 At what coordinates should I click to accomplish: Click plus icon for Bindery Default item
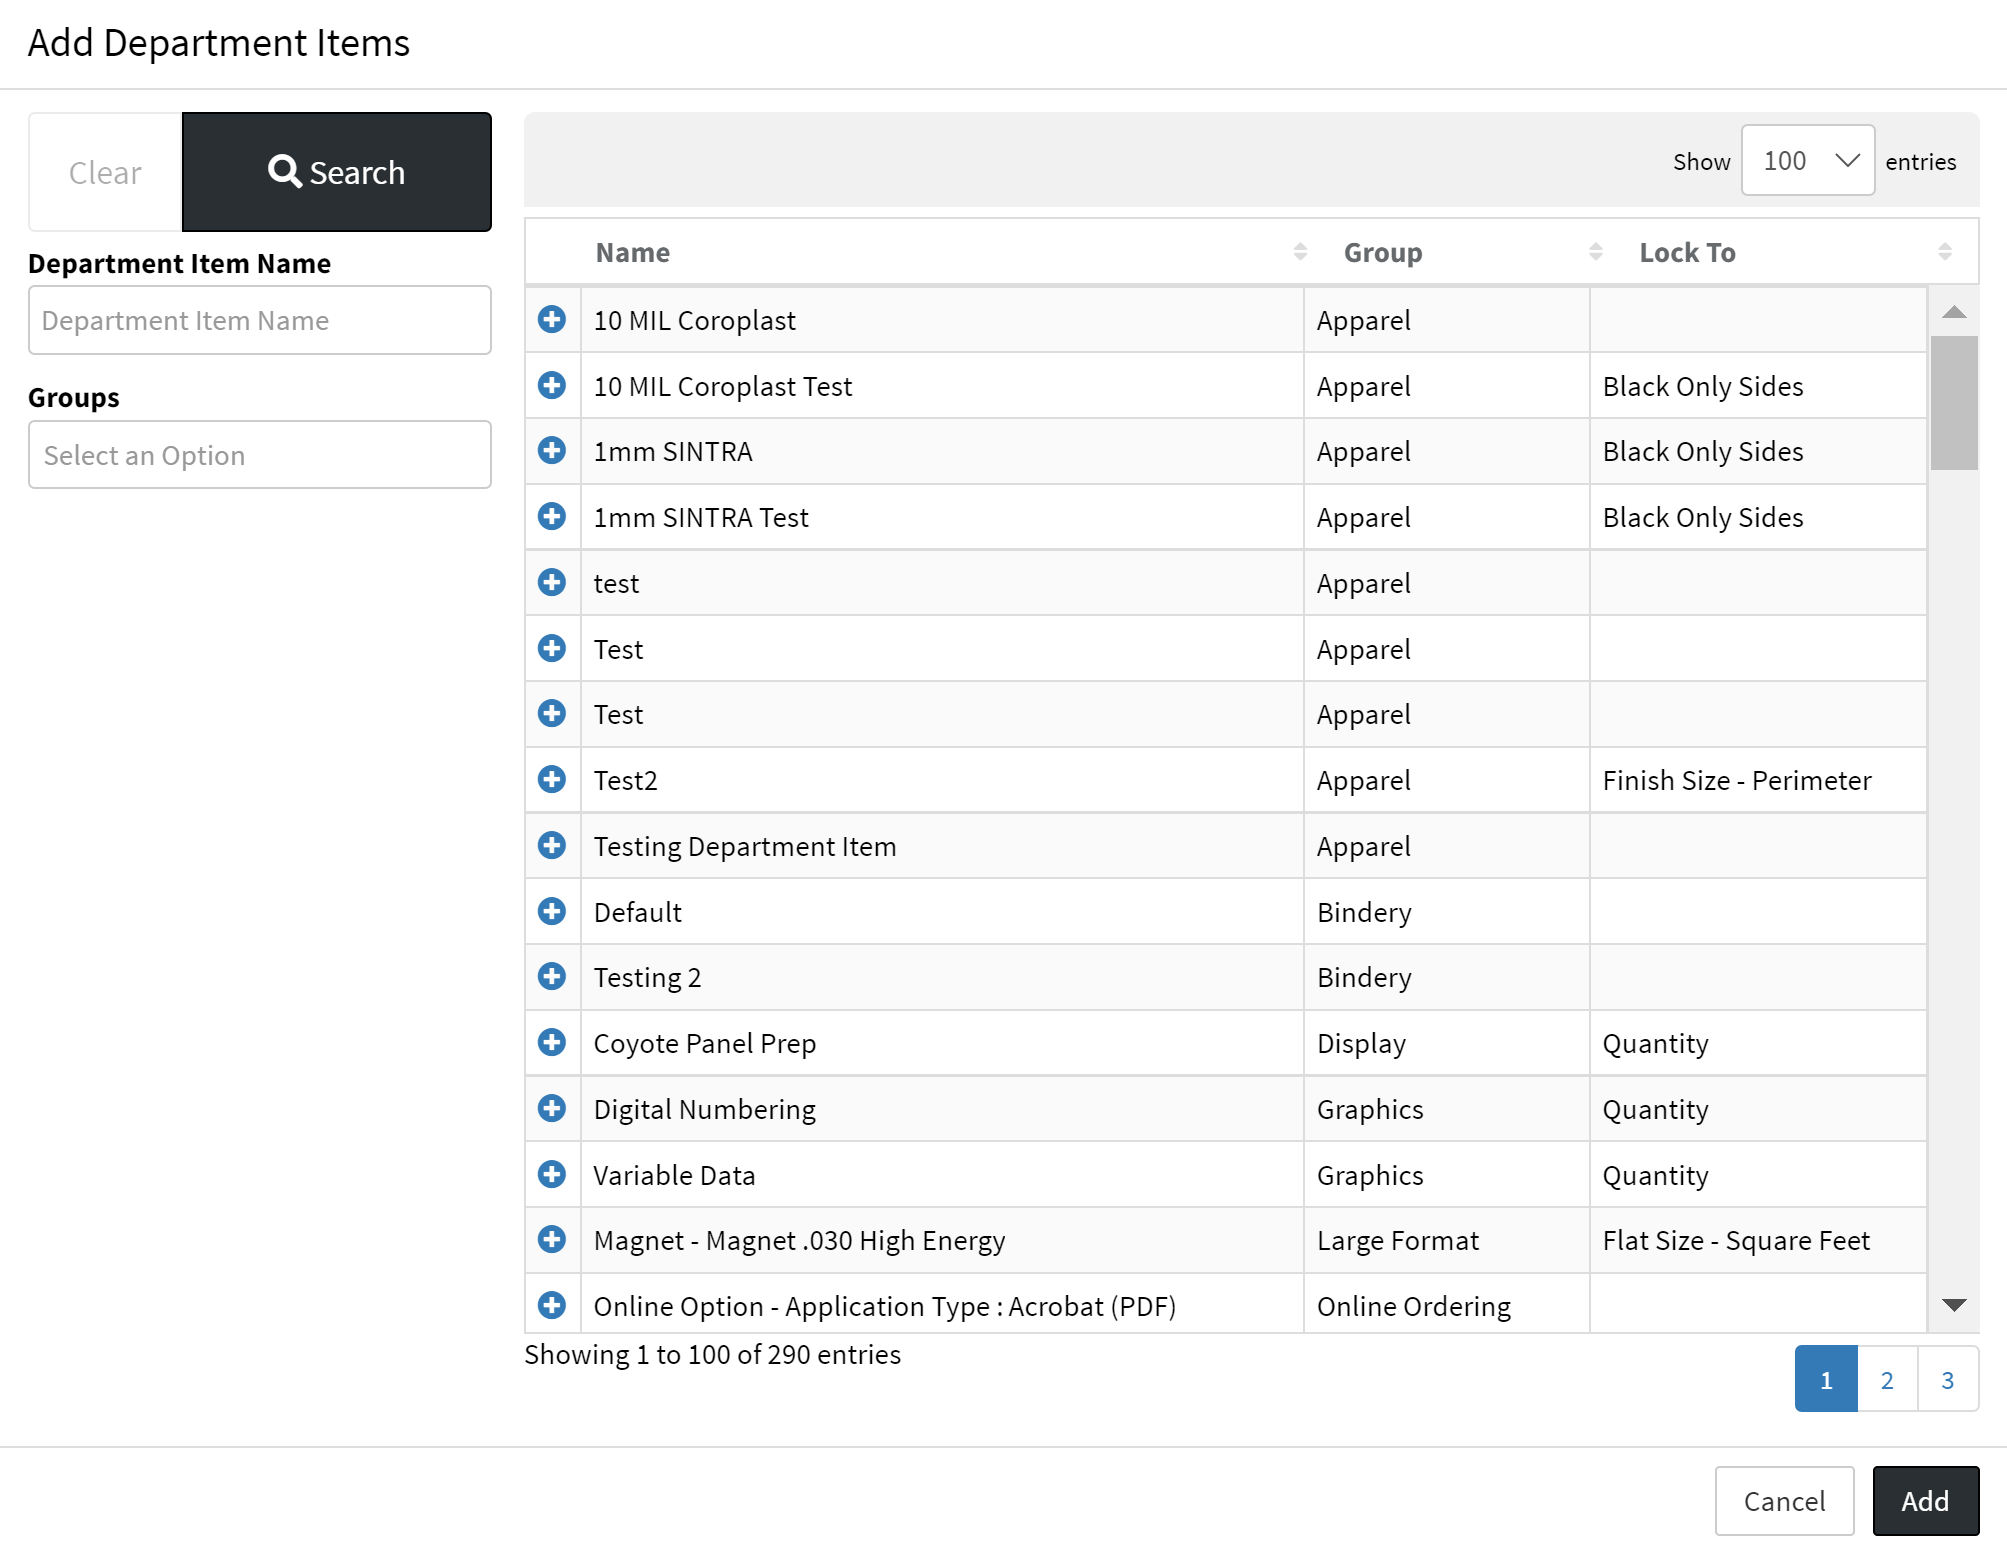click(x=551, y=912)
